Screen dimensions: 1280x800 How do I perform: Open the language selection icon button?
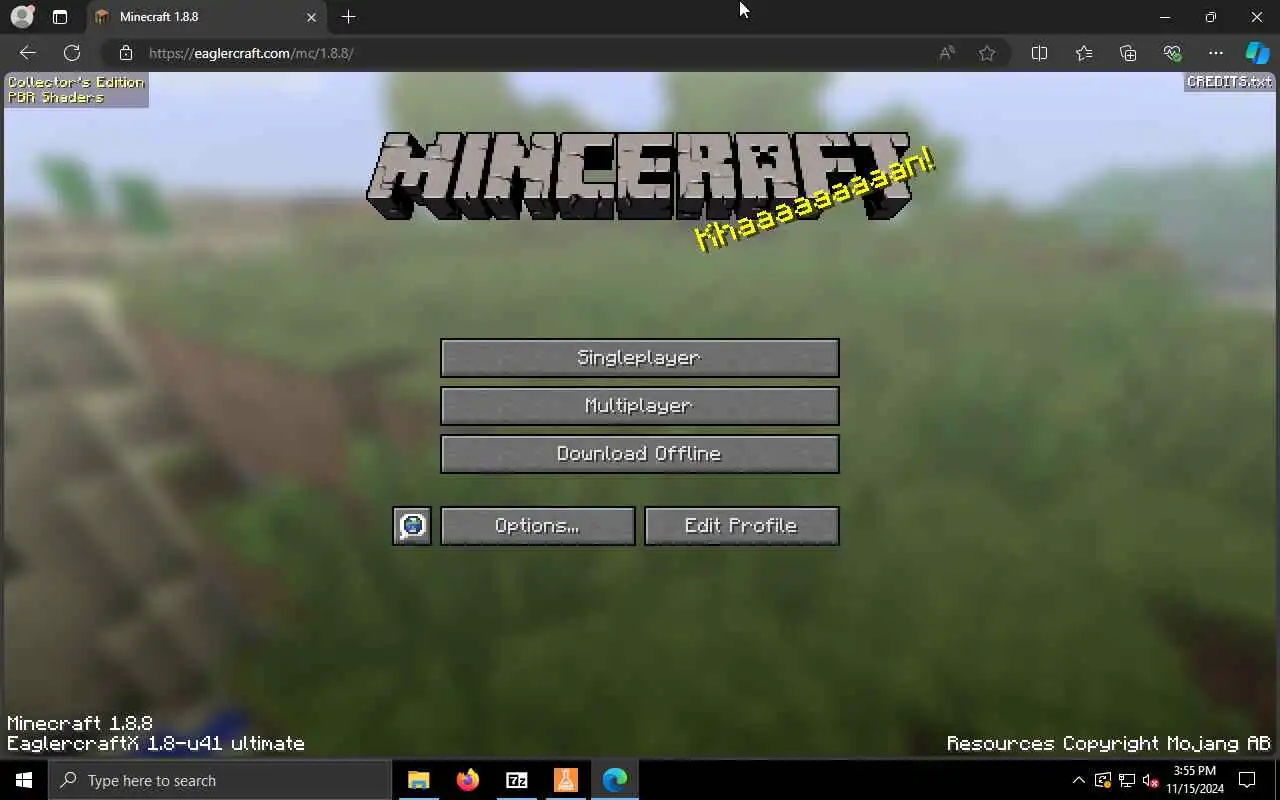412,526
